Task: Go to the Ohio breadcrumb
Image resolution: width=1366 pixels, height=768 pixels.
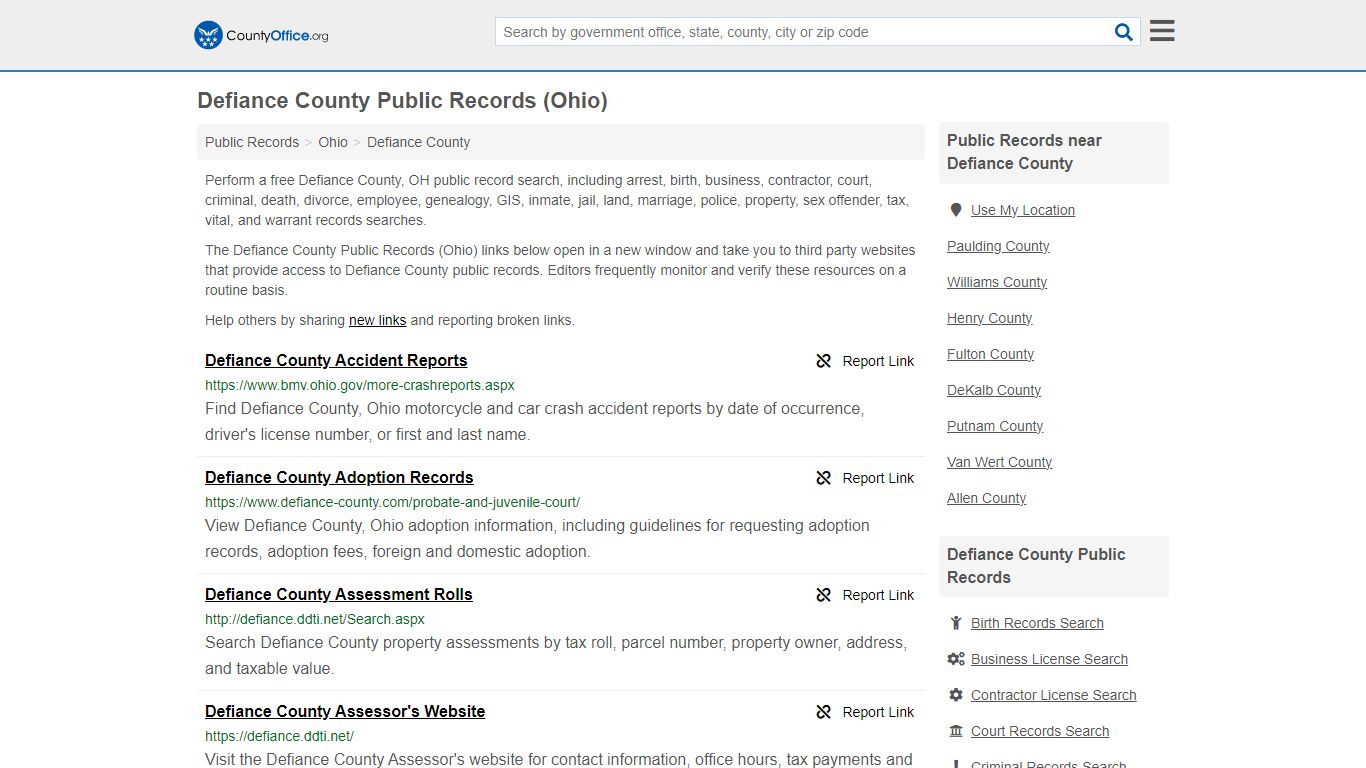Action: (x=333, y=142)
